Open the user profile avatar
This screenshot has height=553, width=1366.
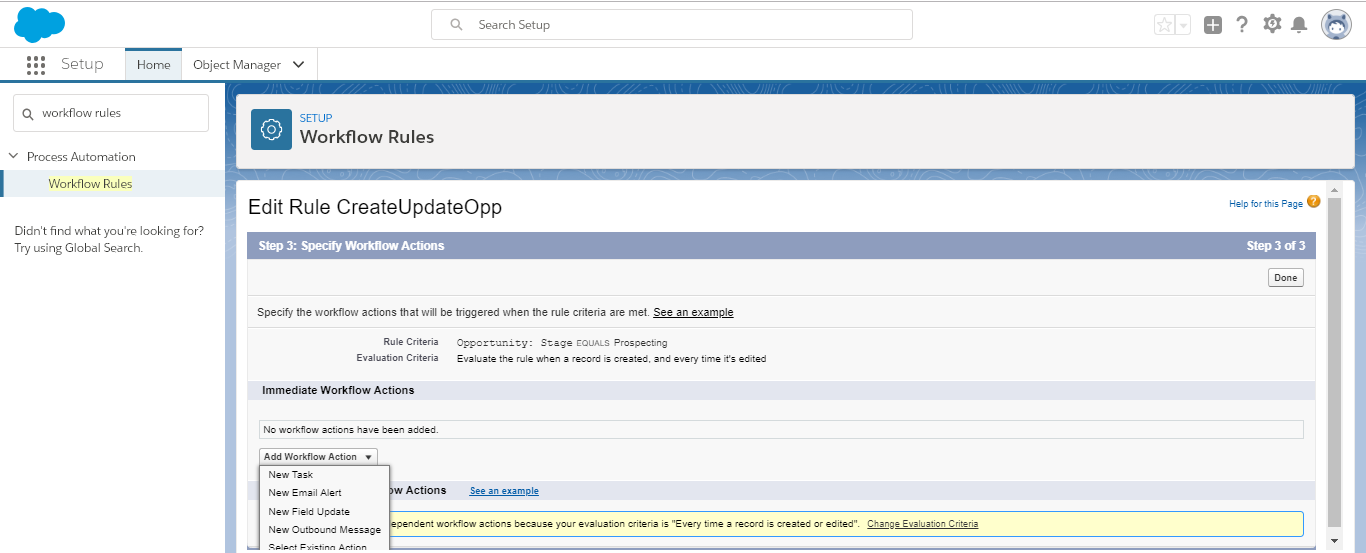pos(1336,25)
